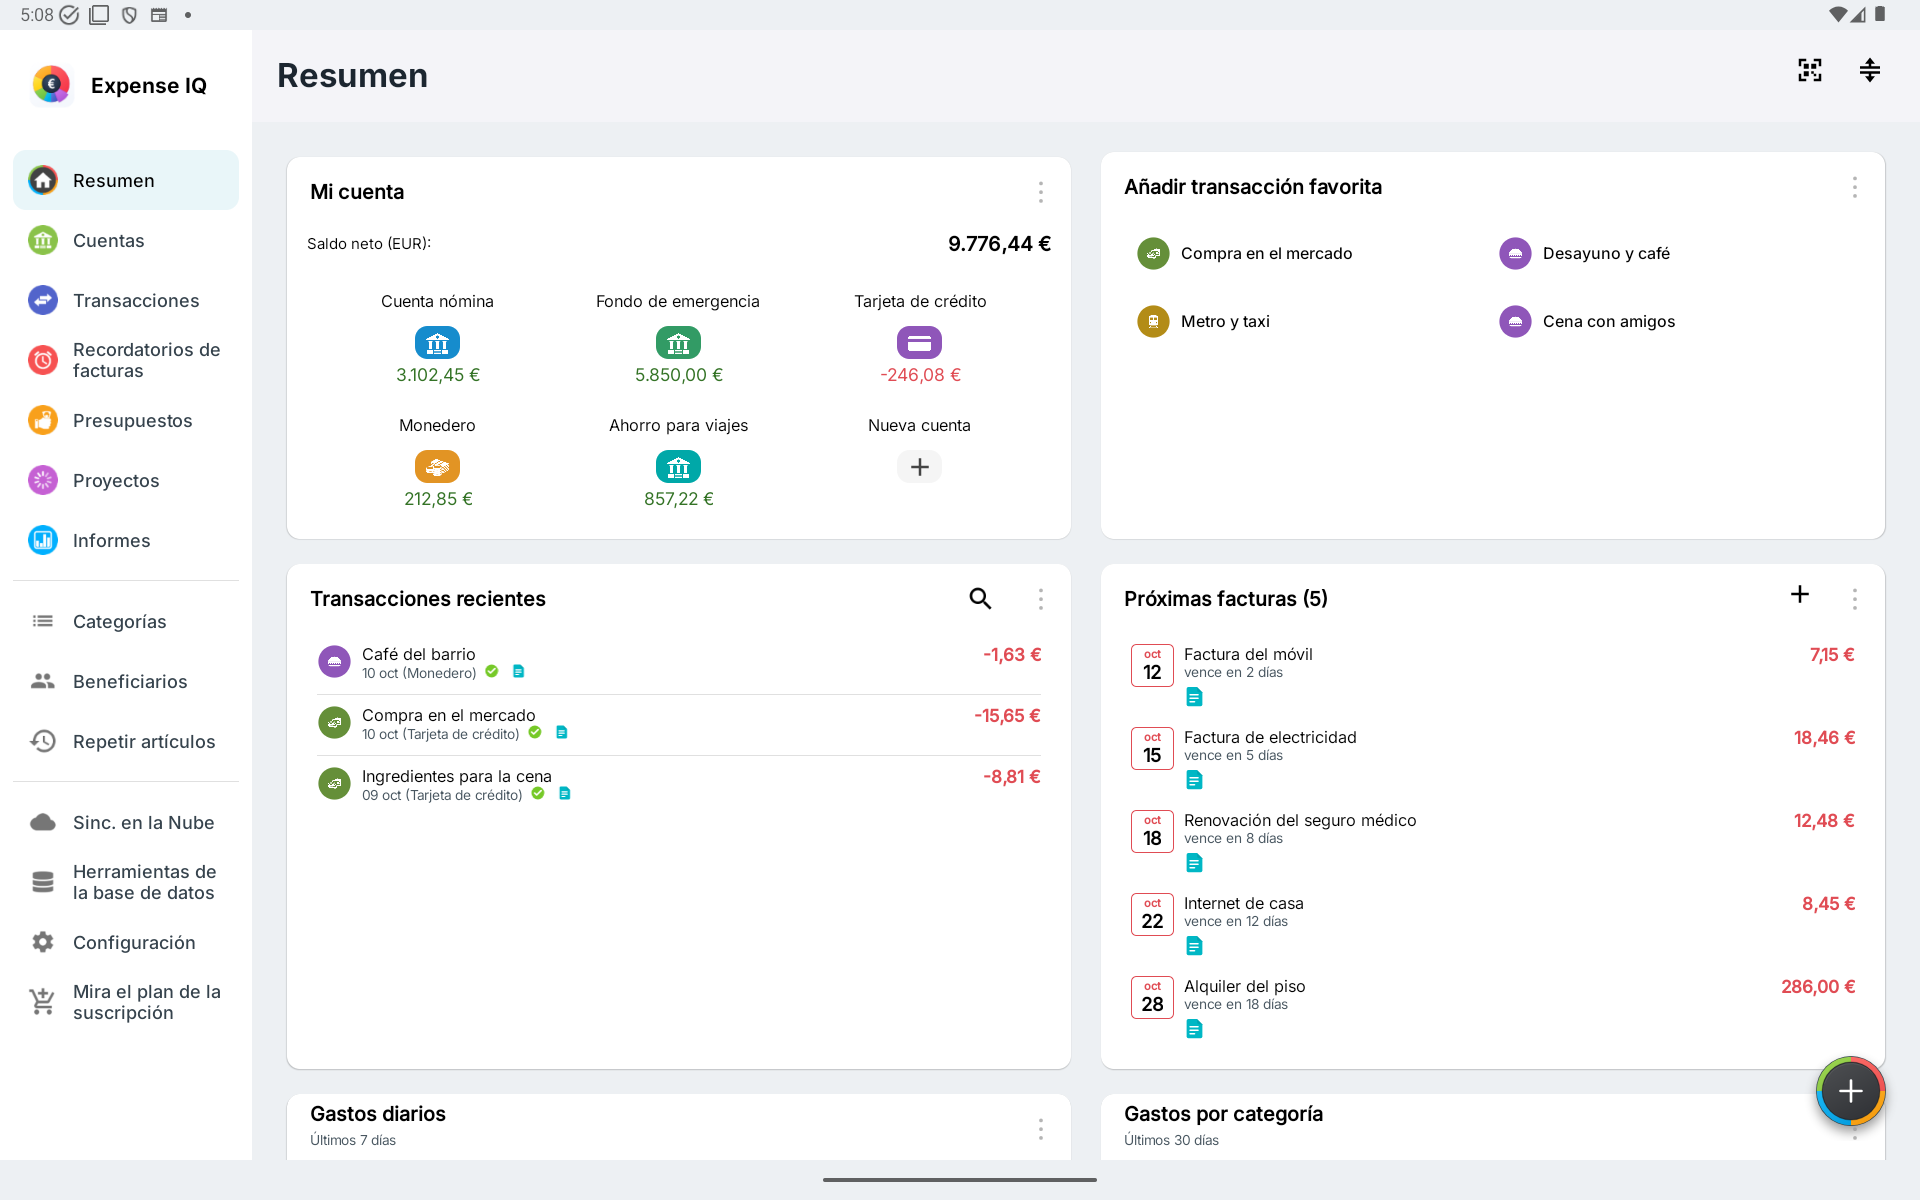
Task: Click the collapse/expand cards icon in header
Action: tap(1869, 70)
